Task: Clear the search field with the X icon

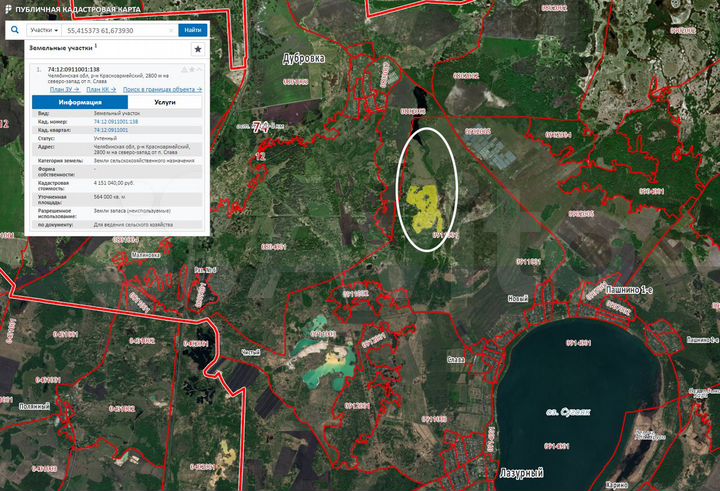Action: (172, 30)
